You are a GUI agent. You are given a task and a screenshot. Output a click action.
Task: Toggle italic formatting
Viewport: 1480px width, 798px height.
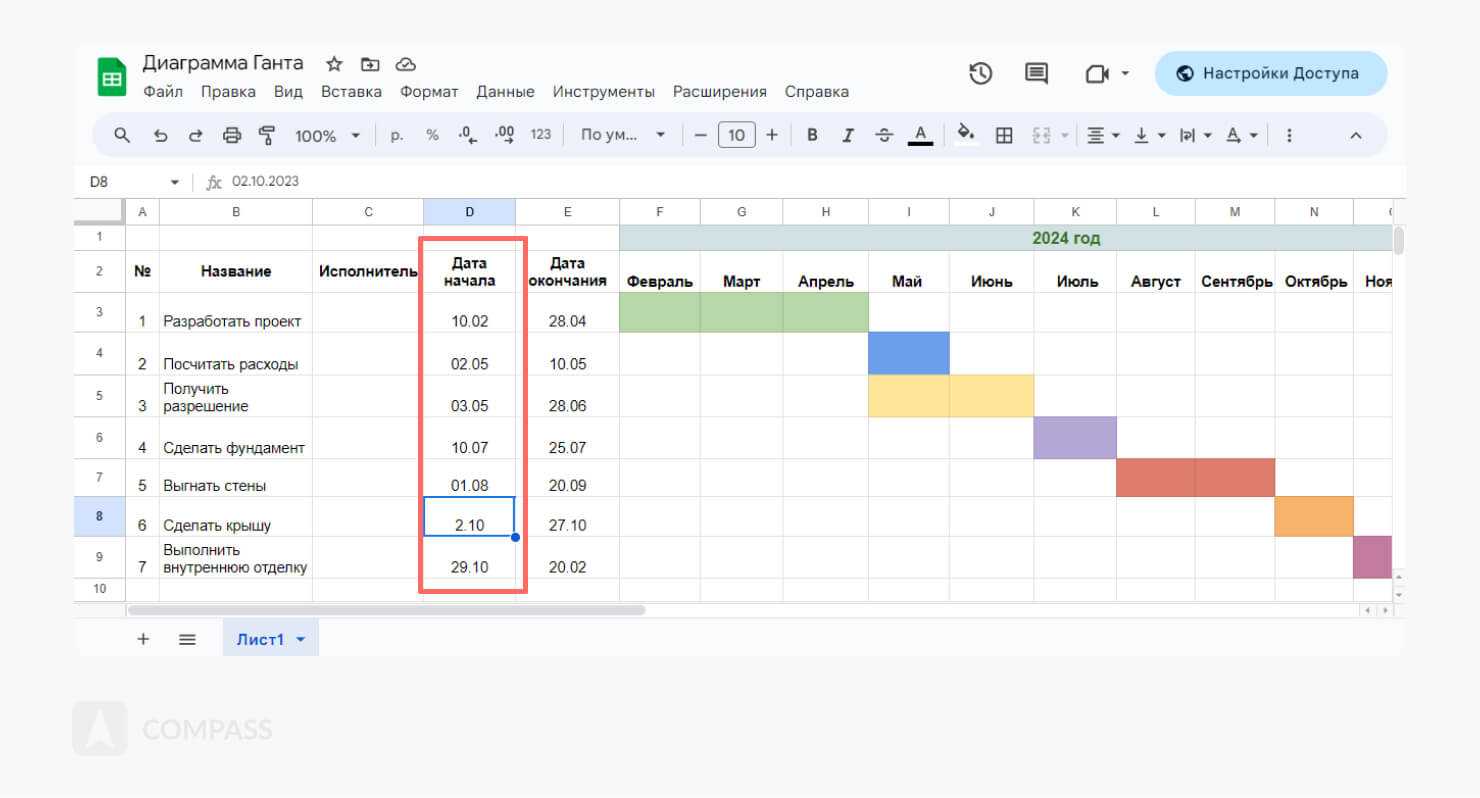point(848,135)
